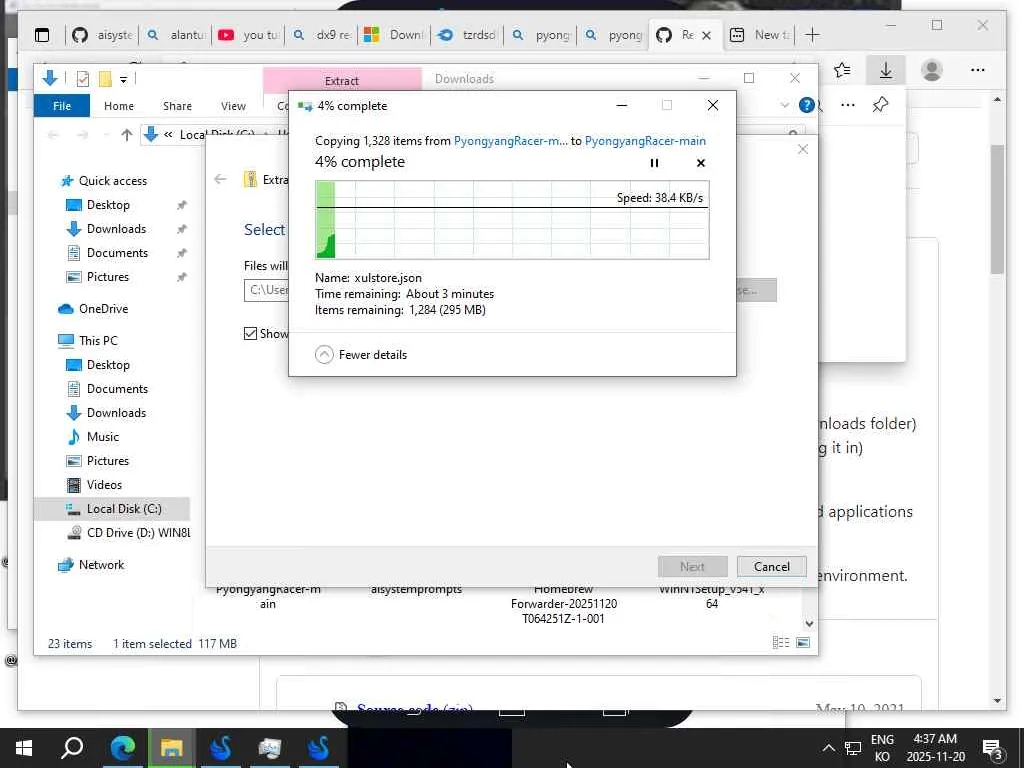Image resolution: width=1024 pixels, height=768 pixels.
Task: Cancel the extraction wizard
Action: tap(771, 566)
